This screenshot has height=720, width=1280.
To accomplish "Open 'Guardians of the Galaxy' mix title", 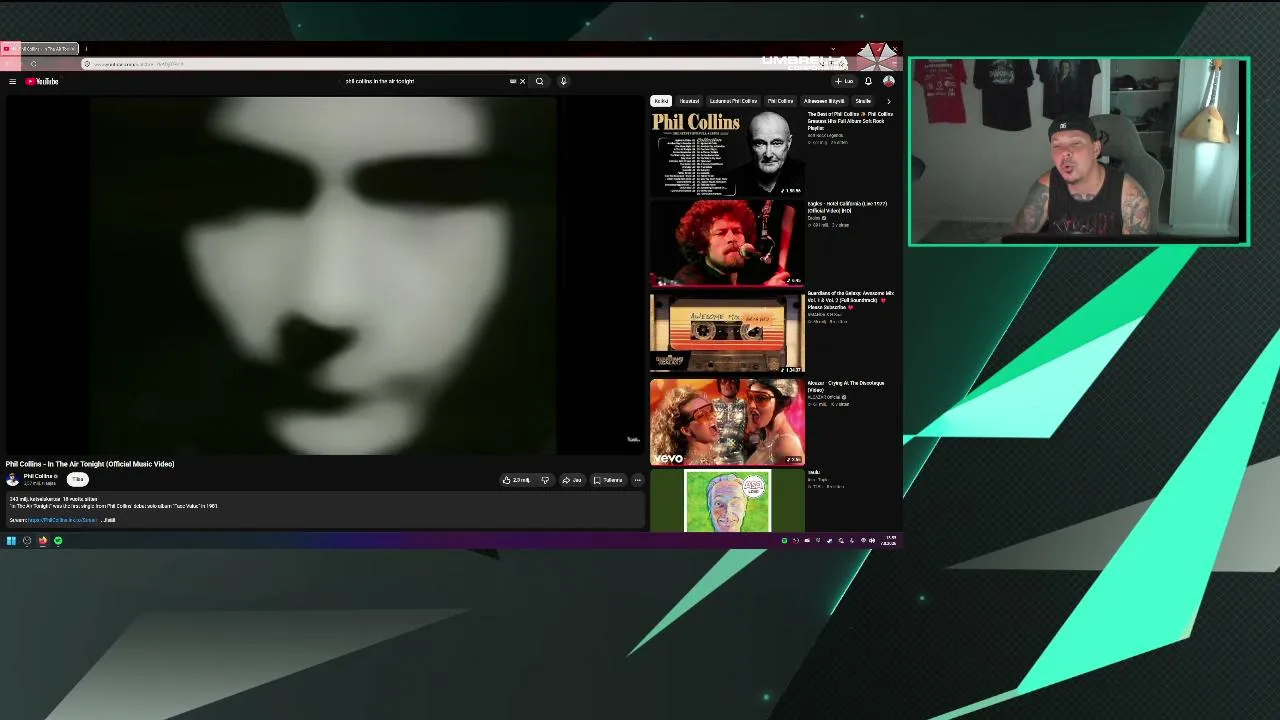I will click(x=851, y=300).
